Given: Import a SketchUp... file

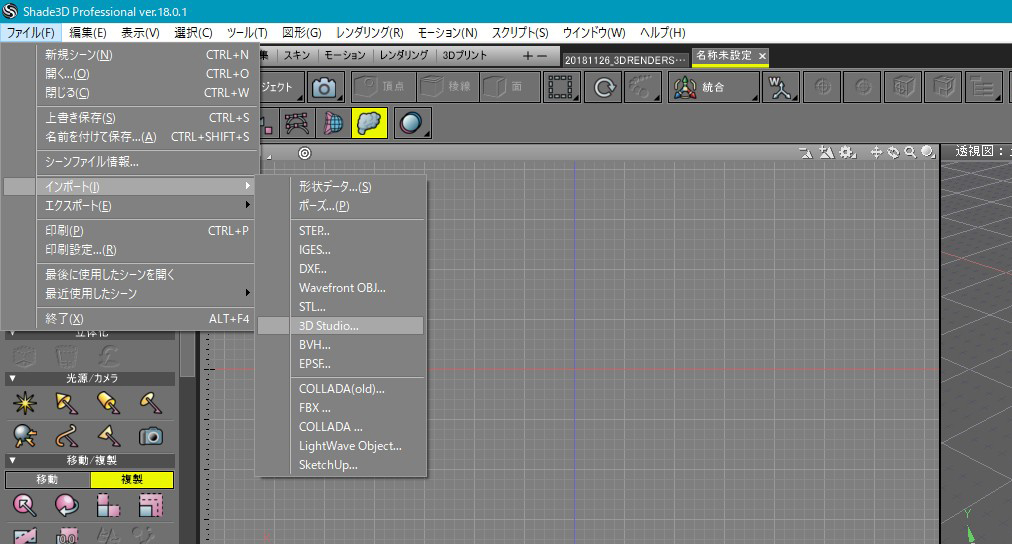Looking at the screenshot, I should point(358,465).
